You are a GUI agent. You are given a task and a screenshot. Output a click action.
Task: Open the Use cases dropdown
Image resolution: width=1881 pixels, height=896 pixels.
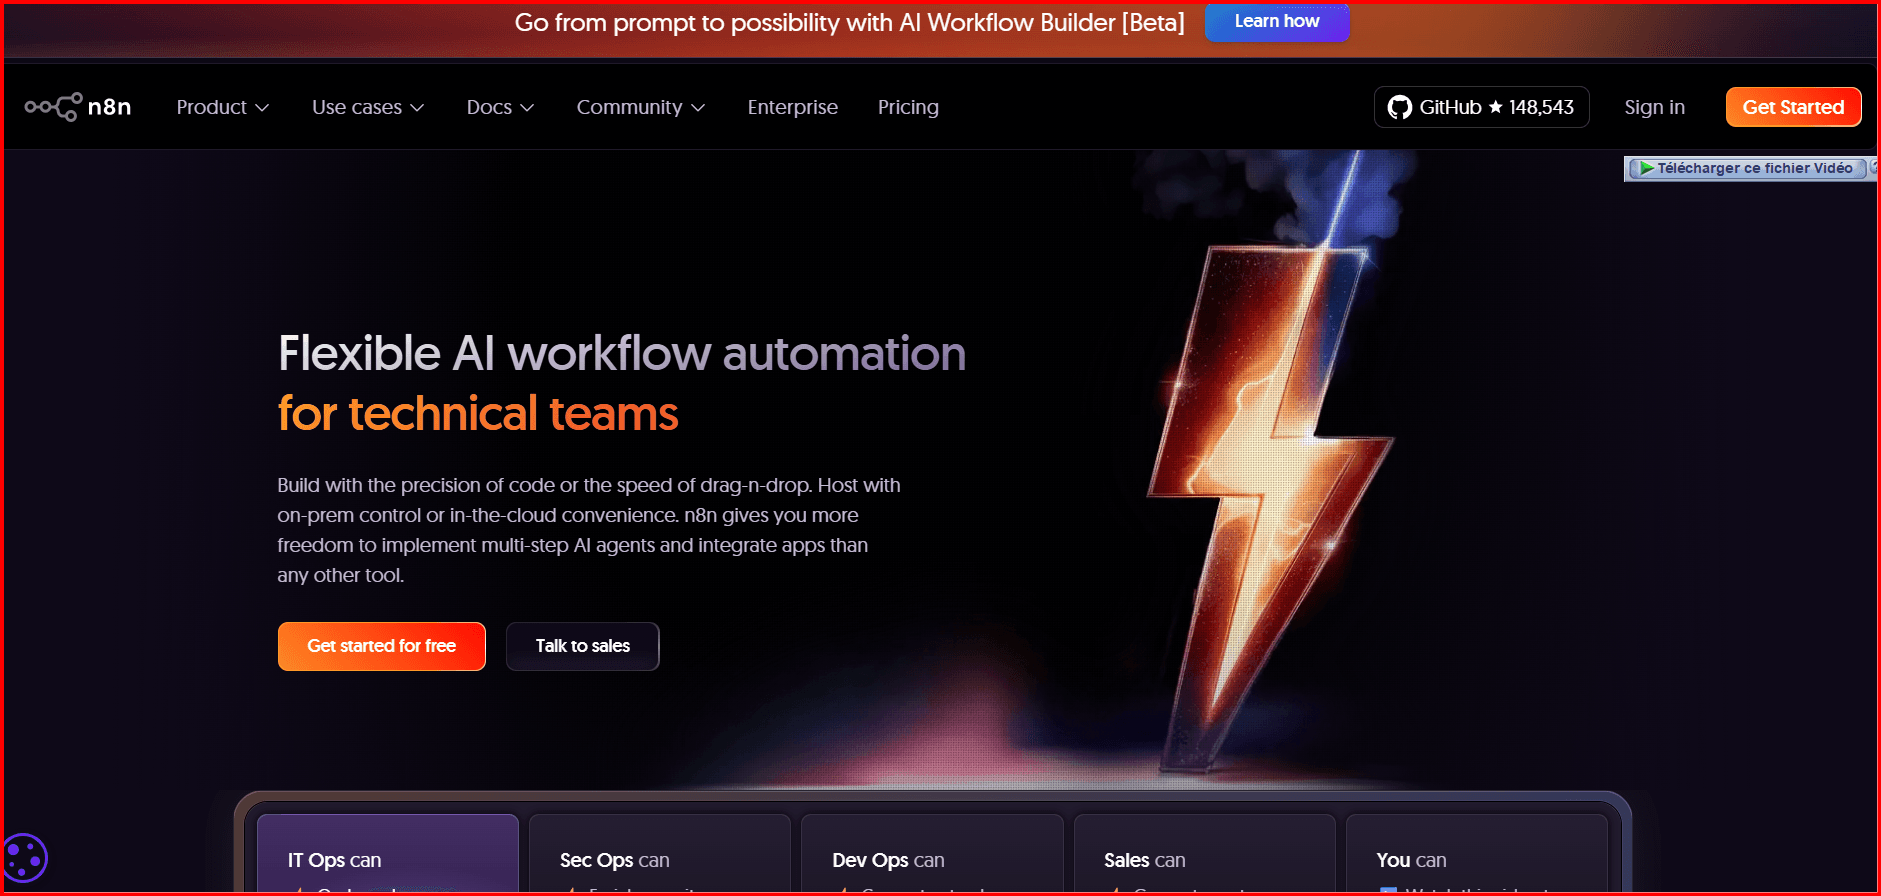click(x=367, y=107)
